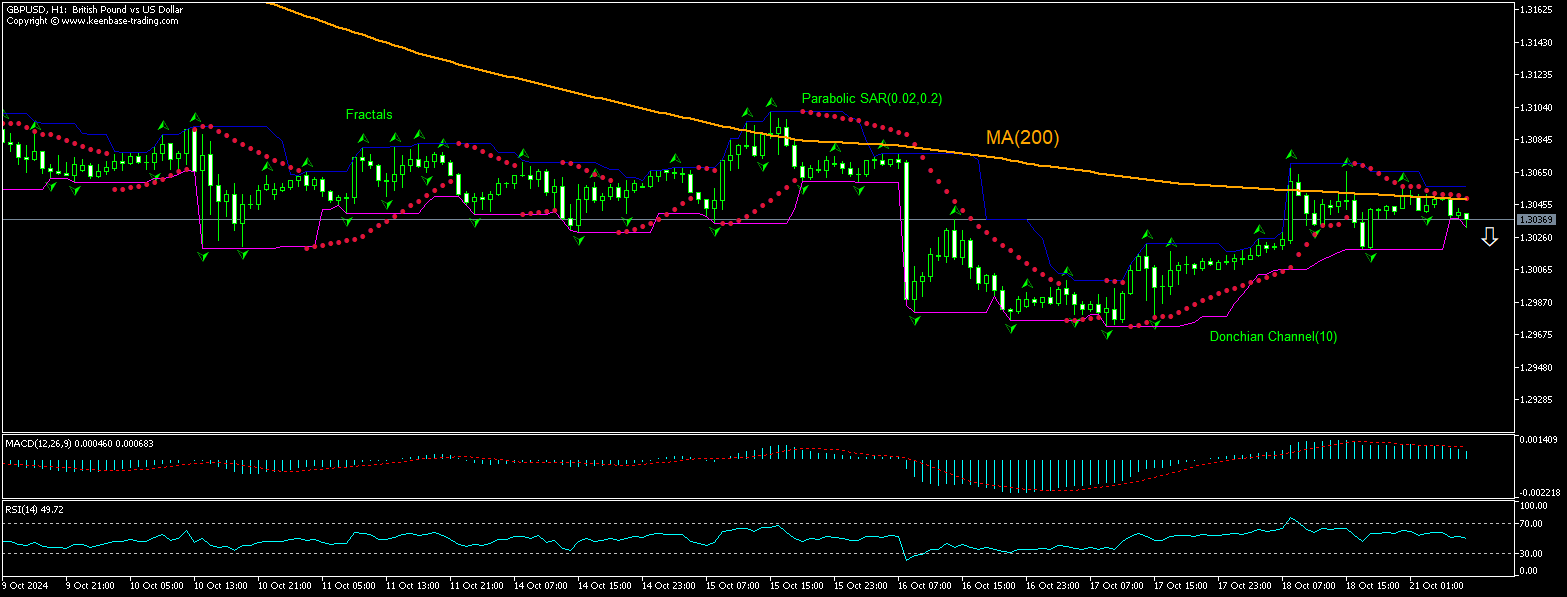
Task: Click the MACD 0.001409 scale value
Action: pos(1539,440)
